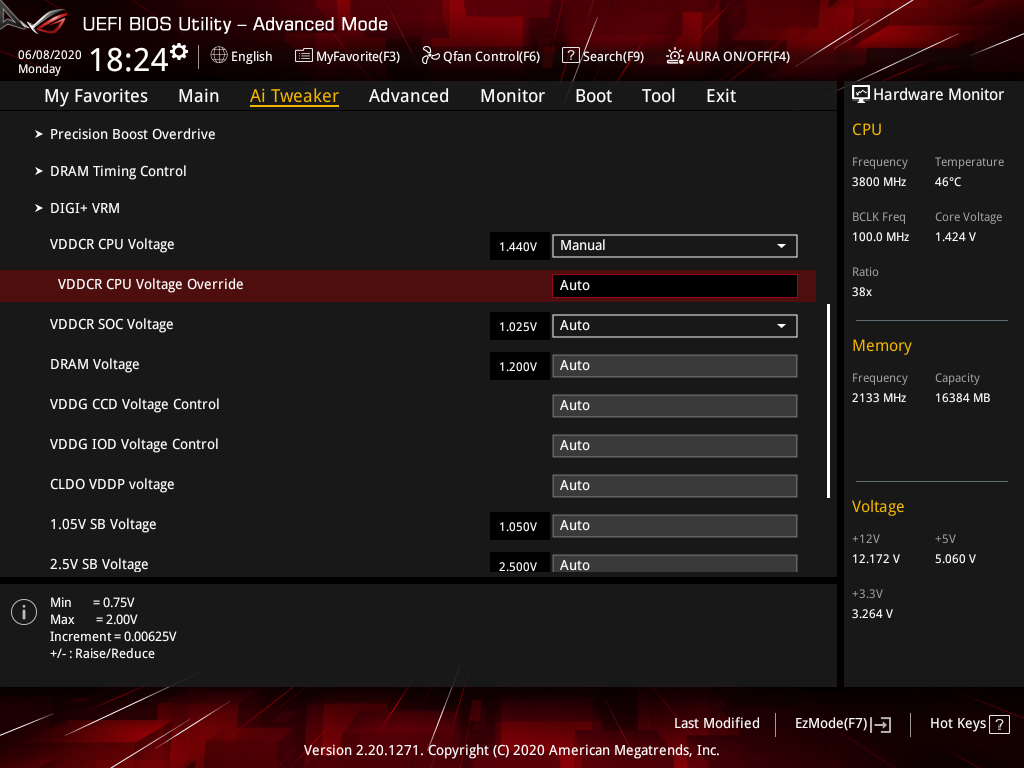Select English as the language
This screenshot has width=1024, height=768.
251,57
